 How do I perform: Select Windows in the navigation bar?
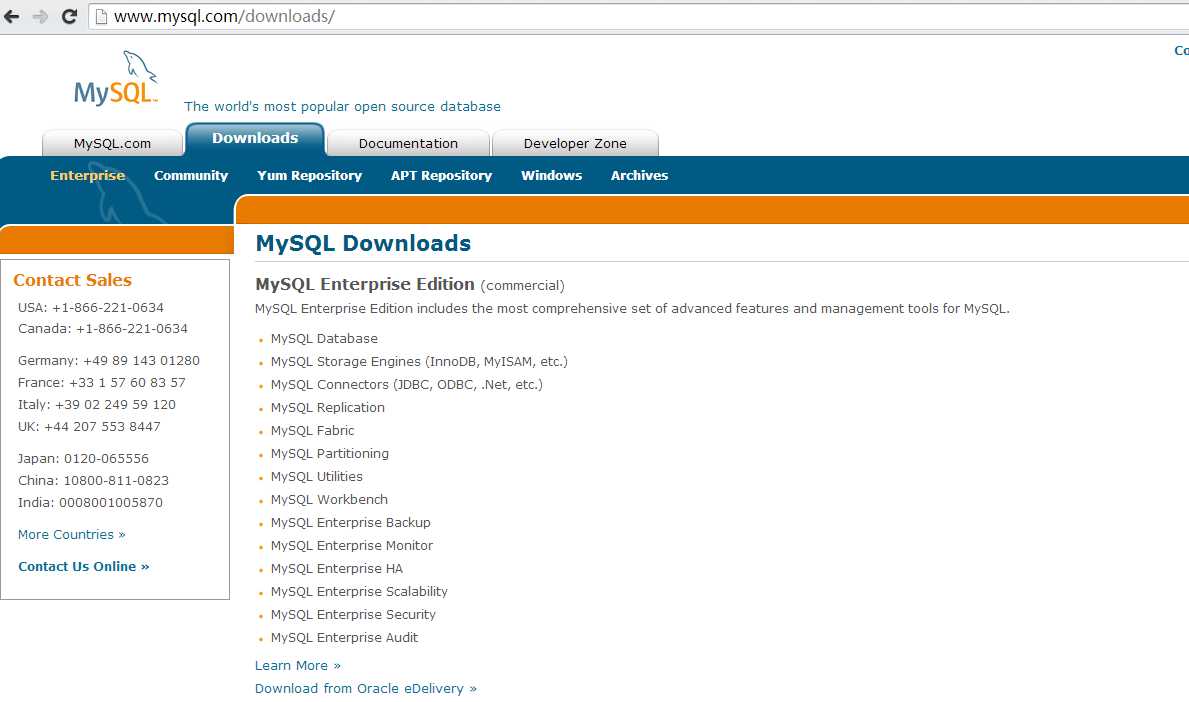pyautogui.click(x=551, y=175)
